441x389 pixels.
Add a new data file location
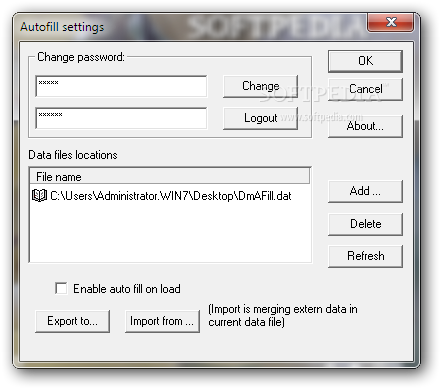(365, 191)
